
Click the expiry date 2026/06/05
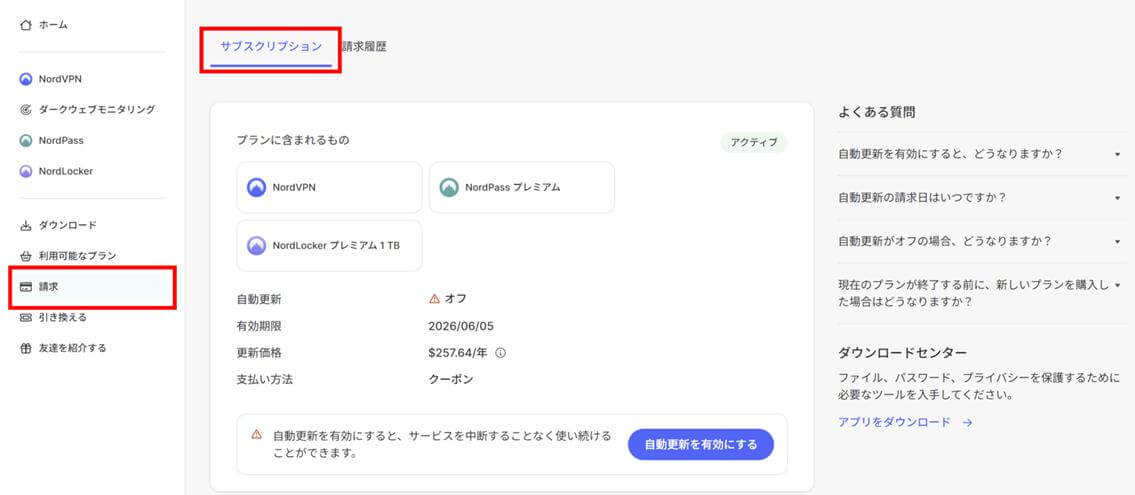461,326
